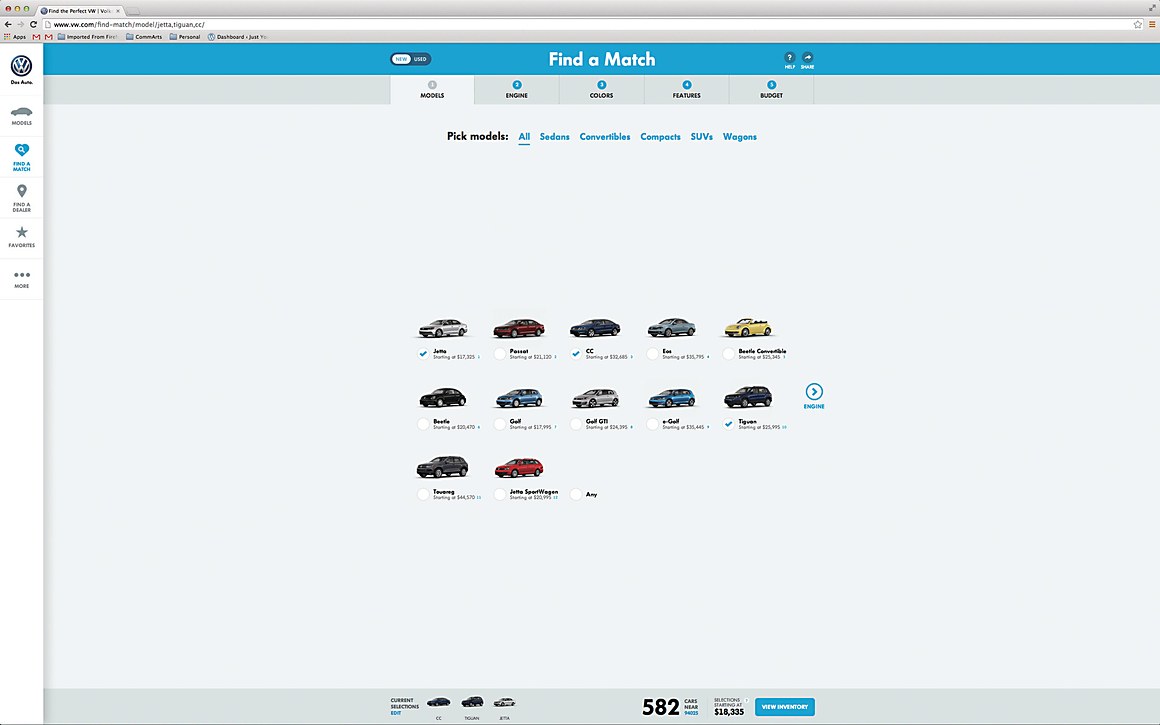
Task: Go to step 4 Features tab
Action: pos(687,90)
